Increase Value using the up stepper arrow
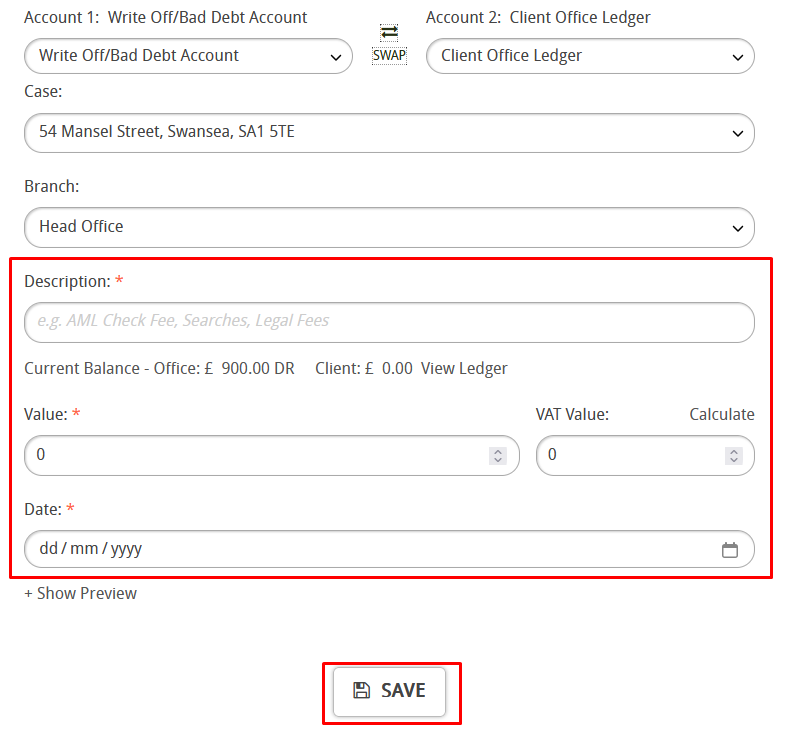793x731 pixels. pos(498,451)
